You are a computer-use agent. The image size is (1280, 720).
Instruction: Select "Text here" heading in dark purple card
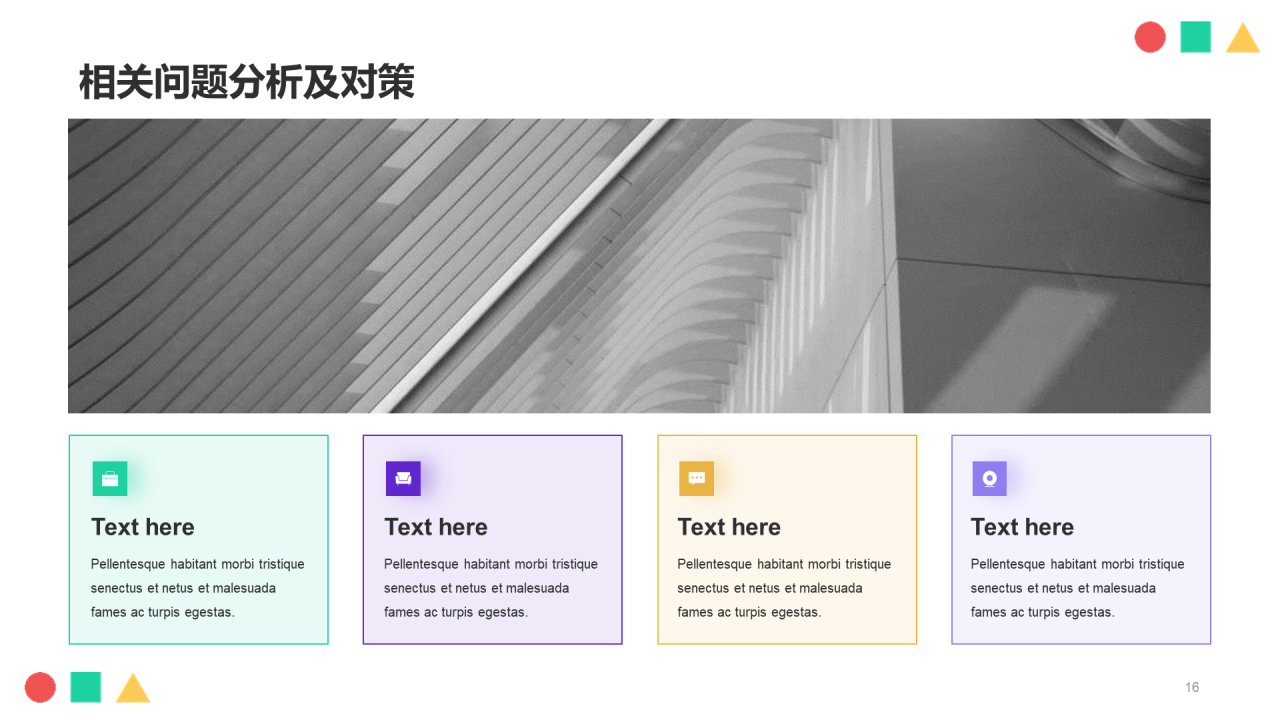point(436,527)
